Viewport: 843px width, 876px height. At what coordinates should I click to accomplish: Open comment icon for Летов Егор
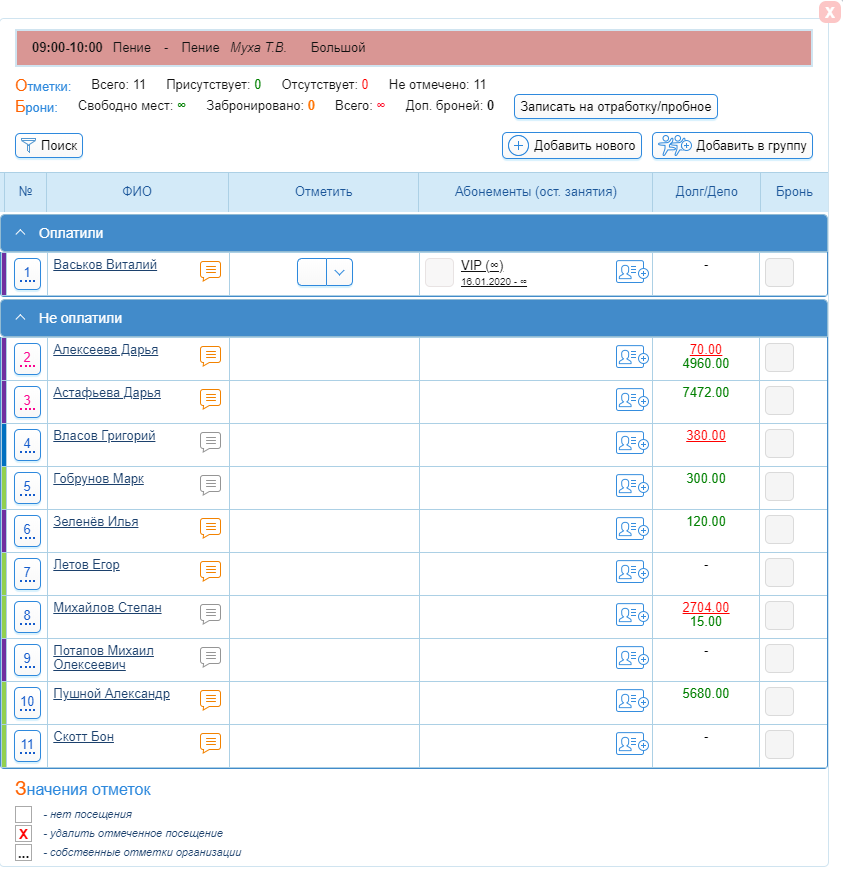[x=210, y=571]
